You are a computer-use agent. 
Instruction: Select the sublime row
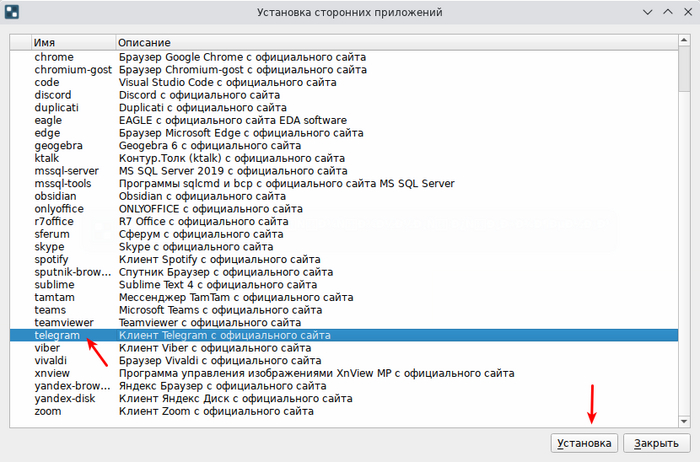[344, 285]
